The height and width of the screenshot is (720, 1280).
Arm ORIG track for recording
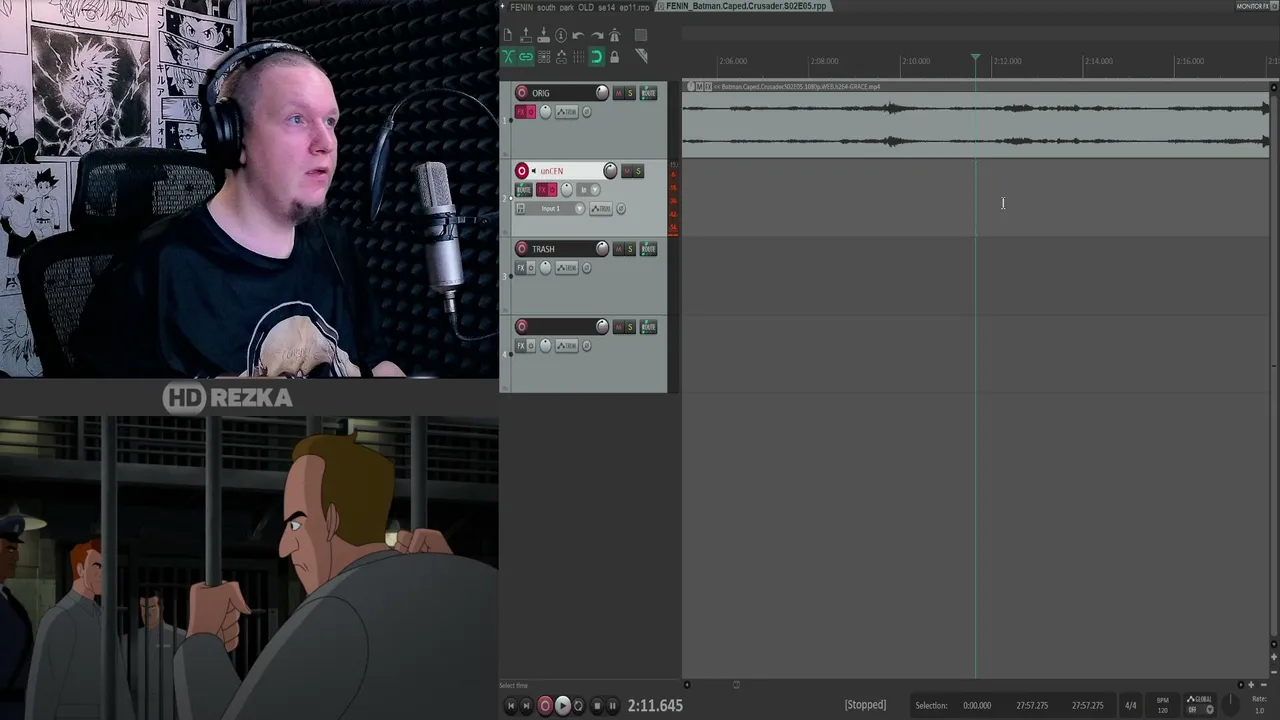pyautogui.click(x=522, y=93)
